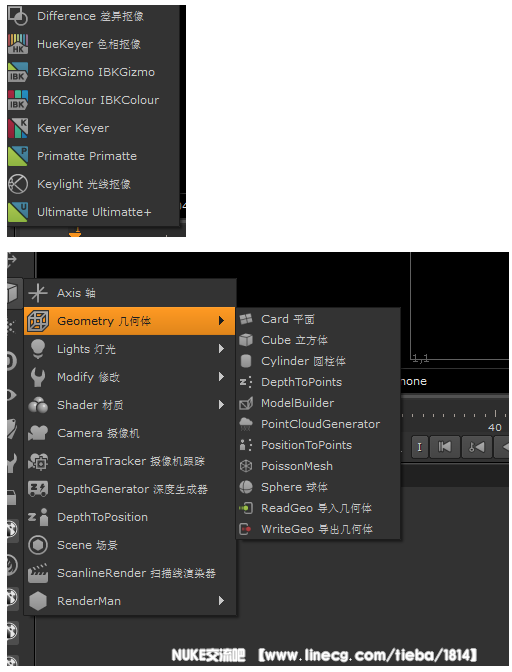Expand the Shader submenu arrow

click(222, 405)
